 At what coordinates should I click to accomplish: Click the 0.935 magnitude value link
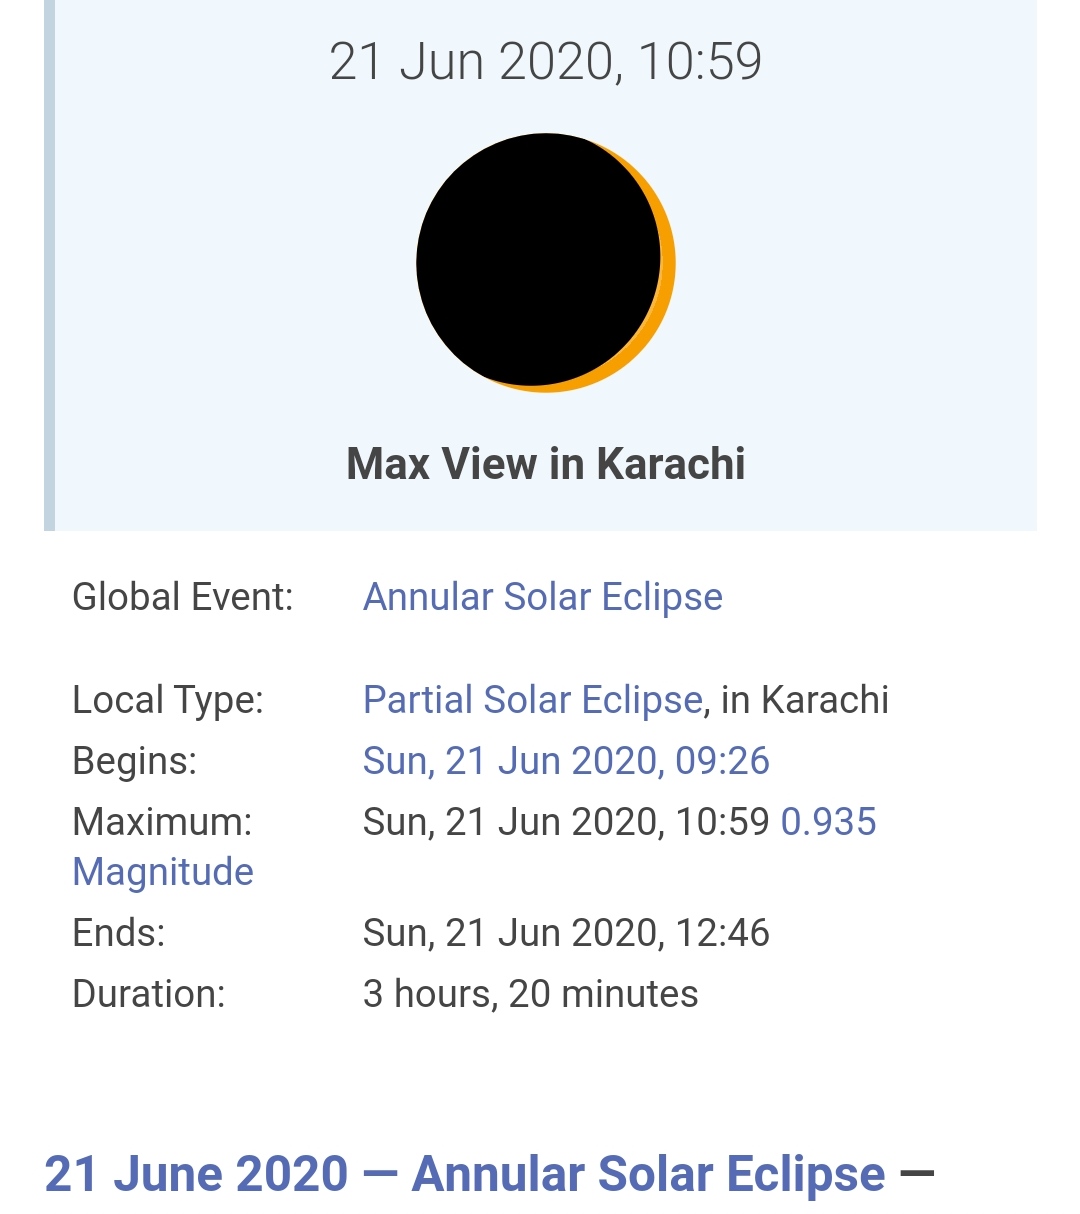click(828, 822)
